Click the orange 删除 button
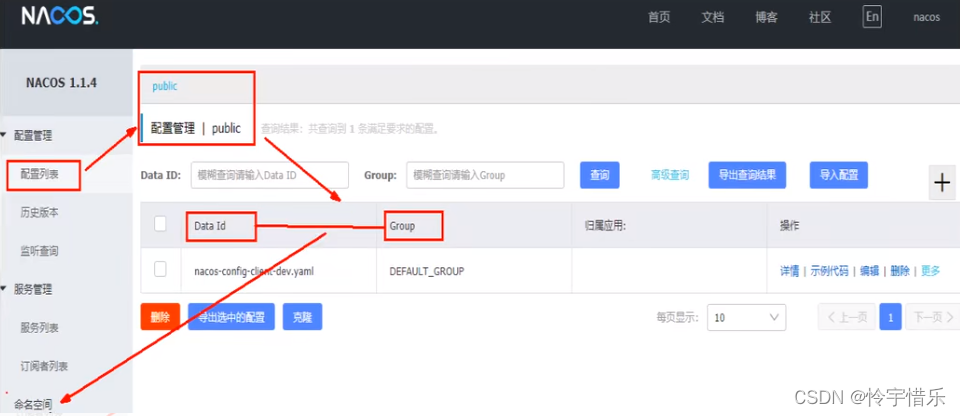The width and height of the screenshot is (961, 416). coord(160,317)
